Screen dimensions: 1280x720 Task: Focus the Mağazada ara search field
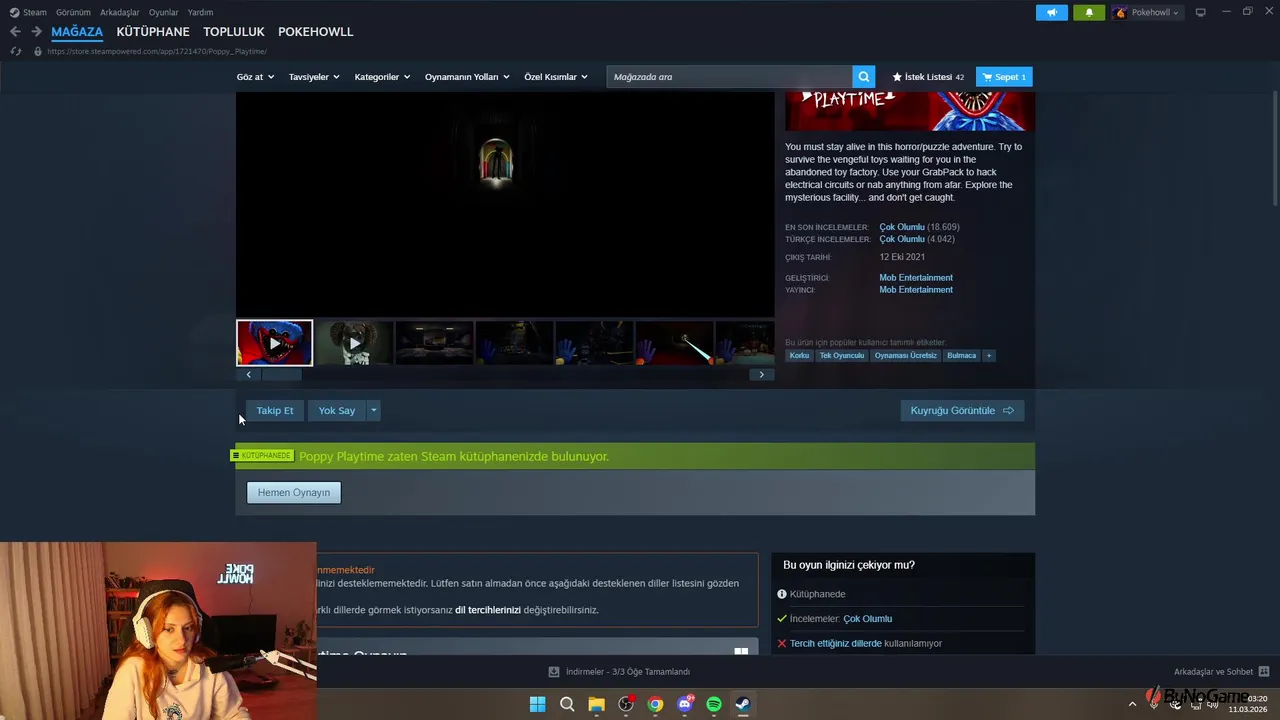[x=729, y=77]
